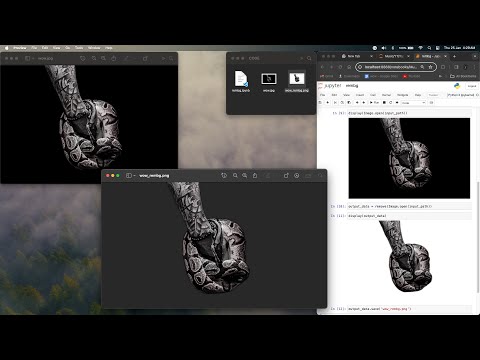Open a new browser tab with plus button
This screenshot has height=360, width=480.
[x=454, y=56]
